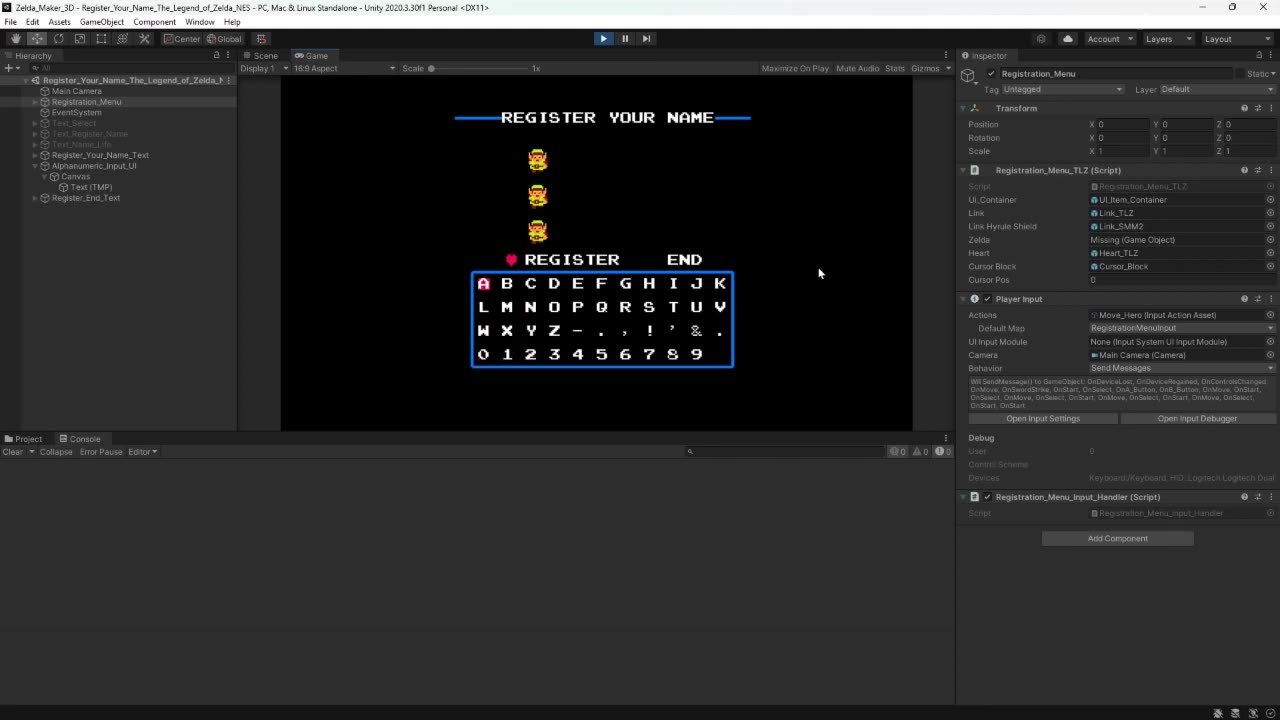This screenshot has width=1280, height=720.
Task: Open the Layers dropdown
Action: 1167,39
